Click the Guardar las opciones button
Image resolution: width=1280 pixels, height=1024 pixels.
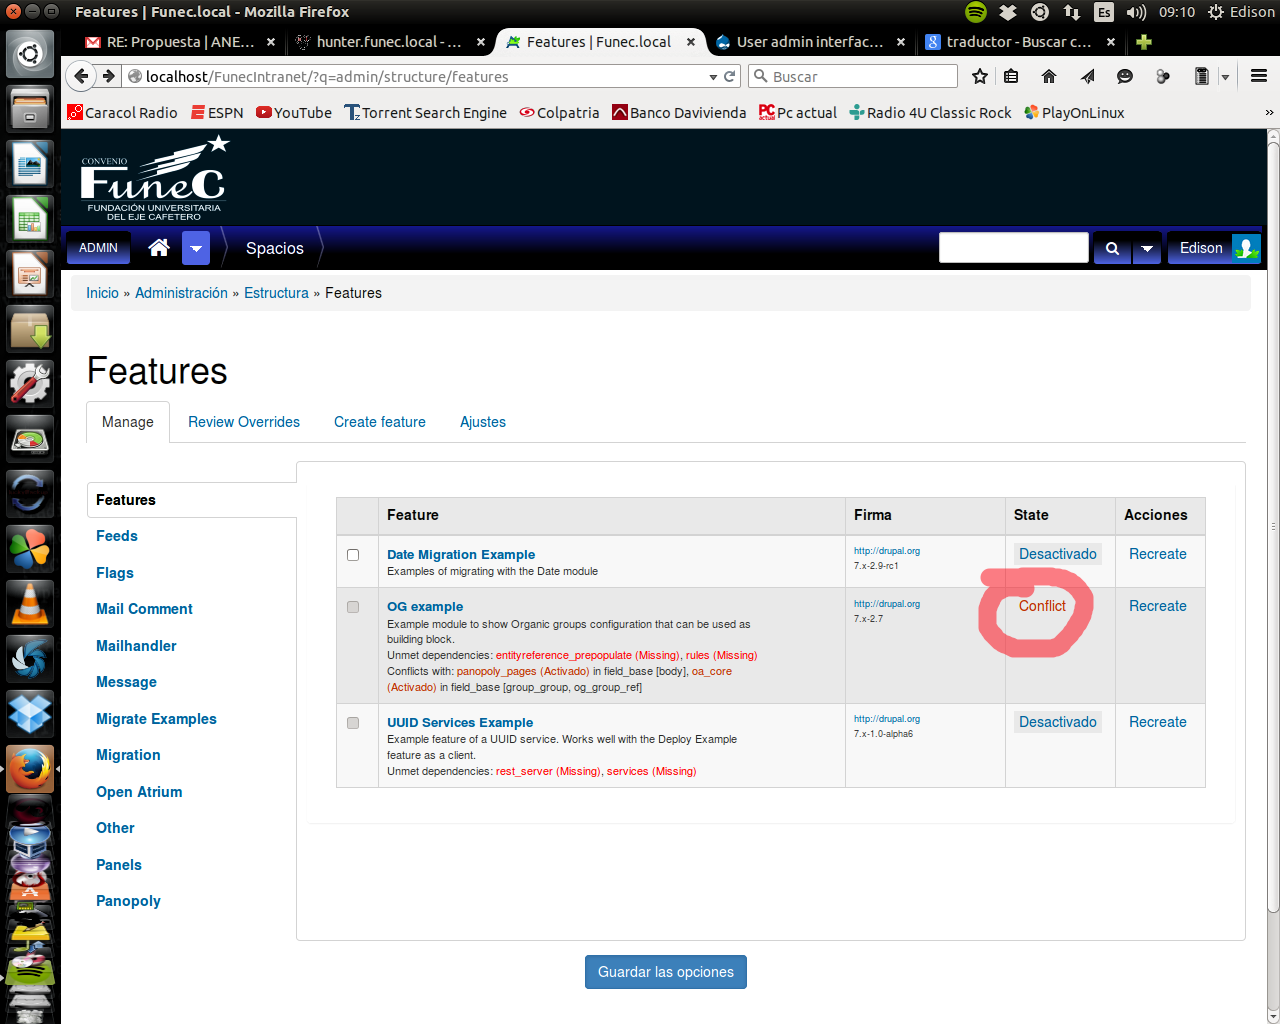click(665, 971)
